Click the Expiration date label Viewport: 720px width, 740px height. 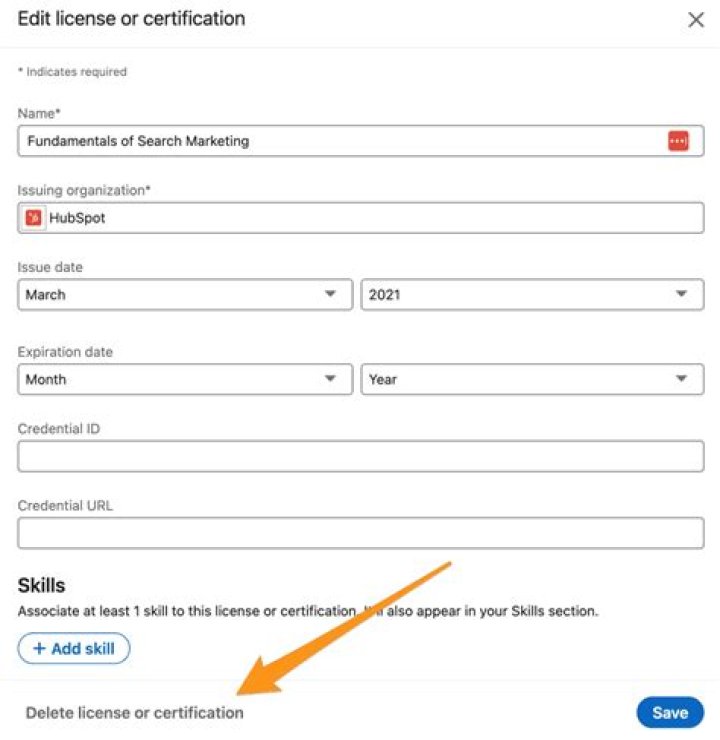click(65, 352)
